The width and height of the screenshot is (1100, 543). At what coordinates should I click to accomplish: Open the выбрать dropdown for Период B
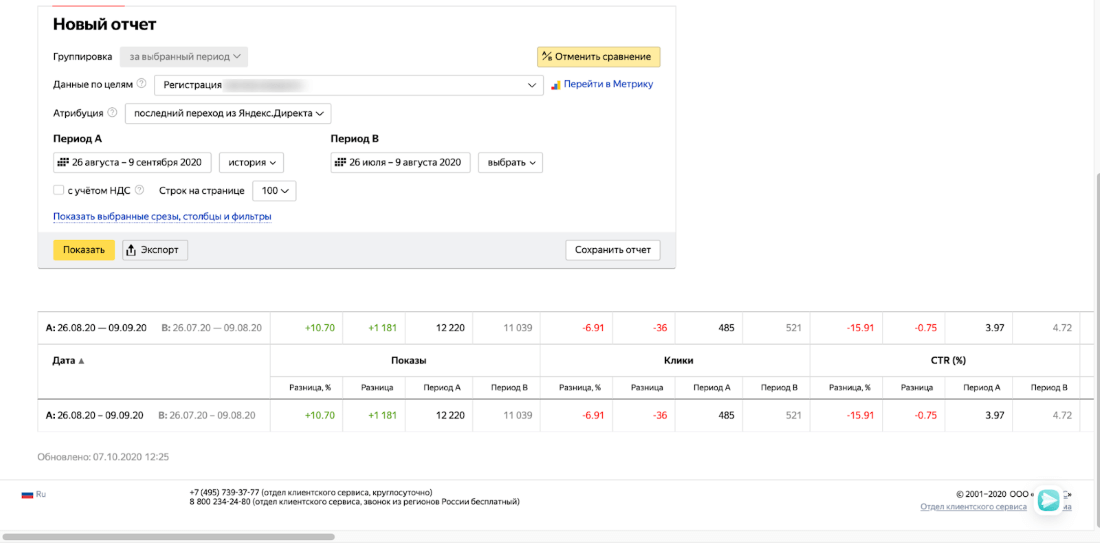pos(510,162)
